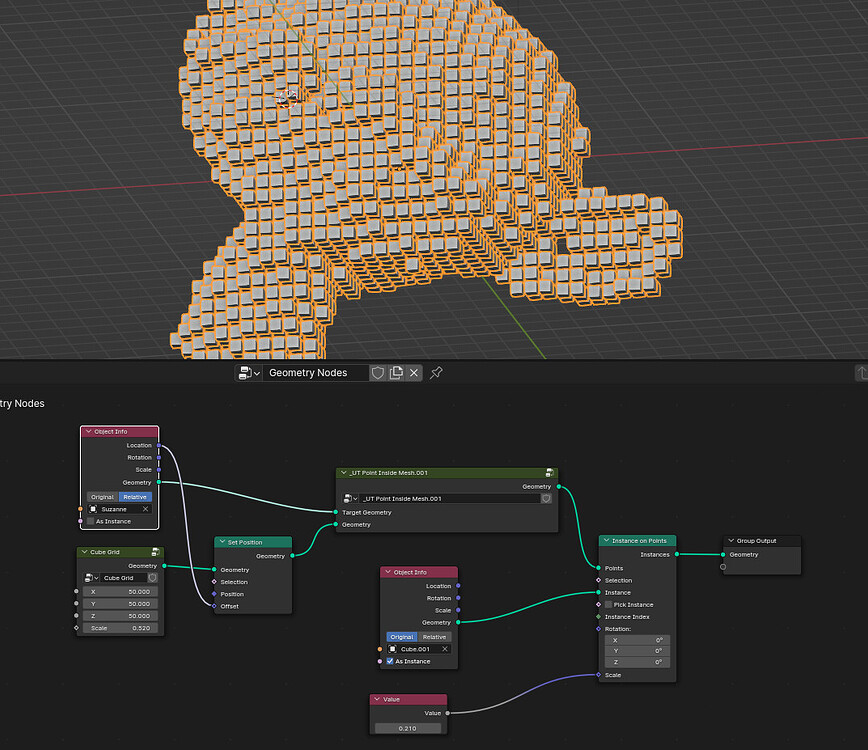Screen dimensions: 868x750
Task: Open _UT Point Inside Mesh.001 browse dropdown
Action: [x=351, y=499]
